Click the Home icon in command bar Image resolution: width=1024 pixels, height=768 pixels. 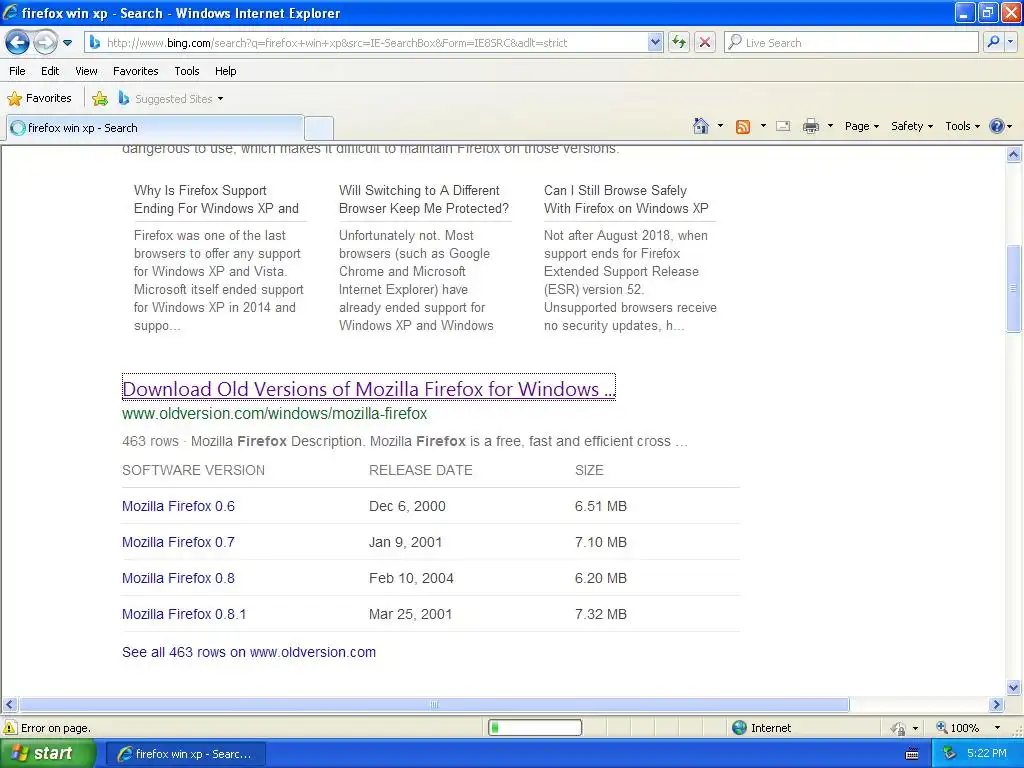click(x=701, y=126)
